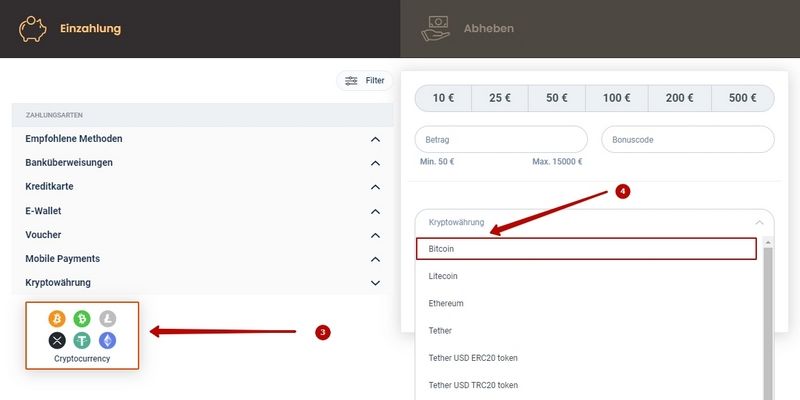Toggle the Kryptowährung payment category
The image size is (800, 400).
point(375,283)
